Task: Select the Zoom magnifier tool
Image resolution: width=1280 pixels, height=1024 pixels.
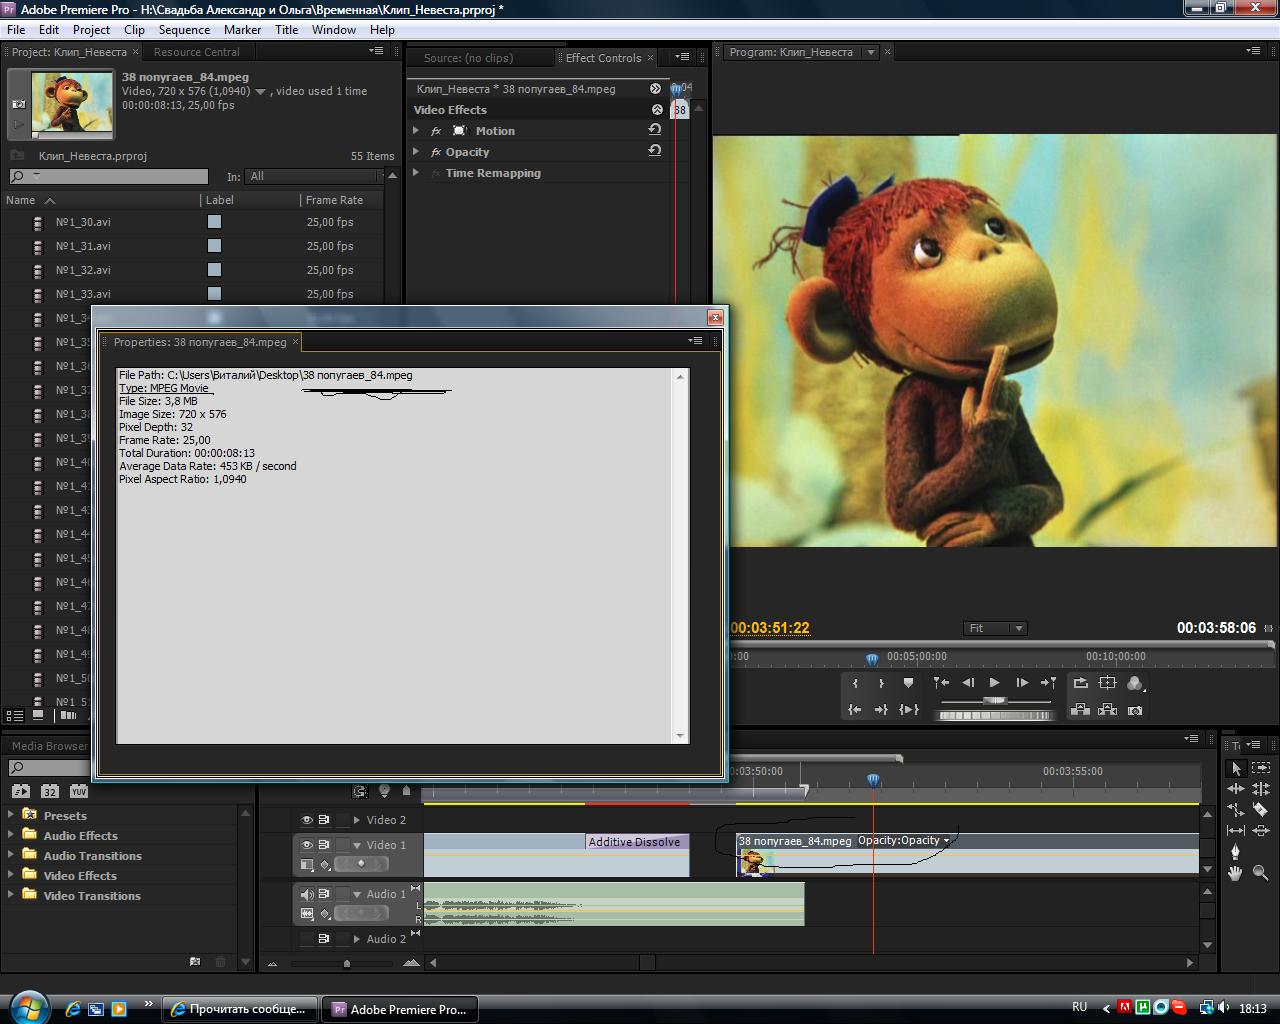Action: 1260,873
